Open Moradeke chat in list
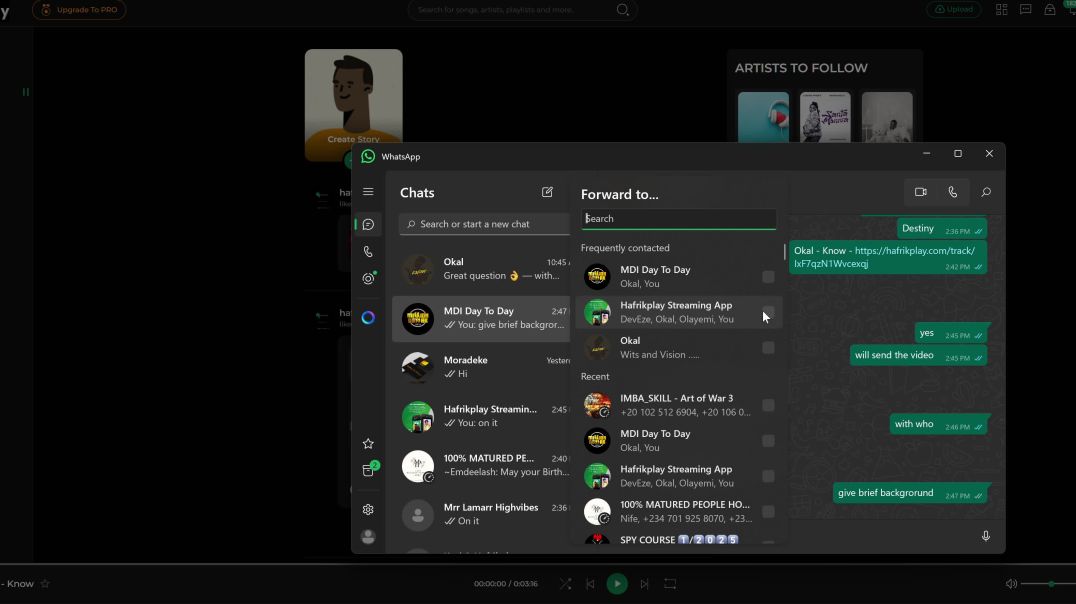 tap(481, 367)
